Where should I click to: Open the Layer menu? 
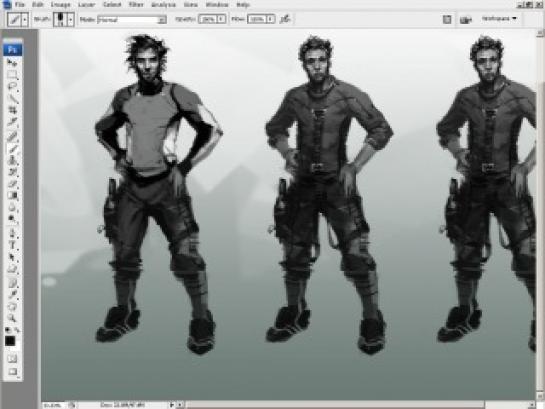pos(87,5)
